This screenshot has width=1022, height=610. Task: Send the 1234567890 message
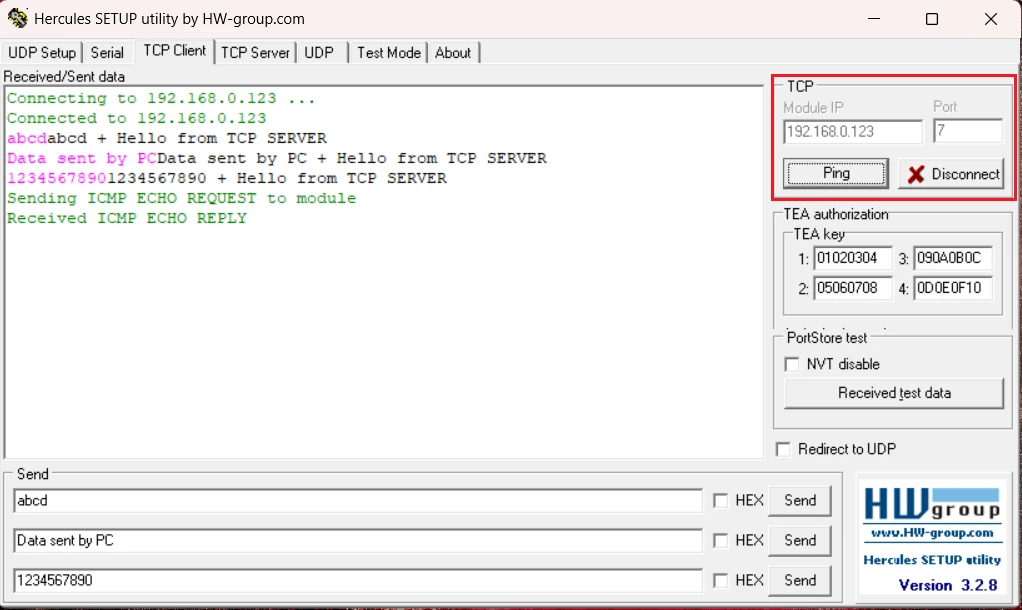799,580
